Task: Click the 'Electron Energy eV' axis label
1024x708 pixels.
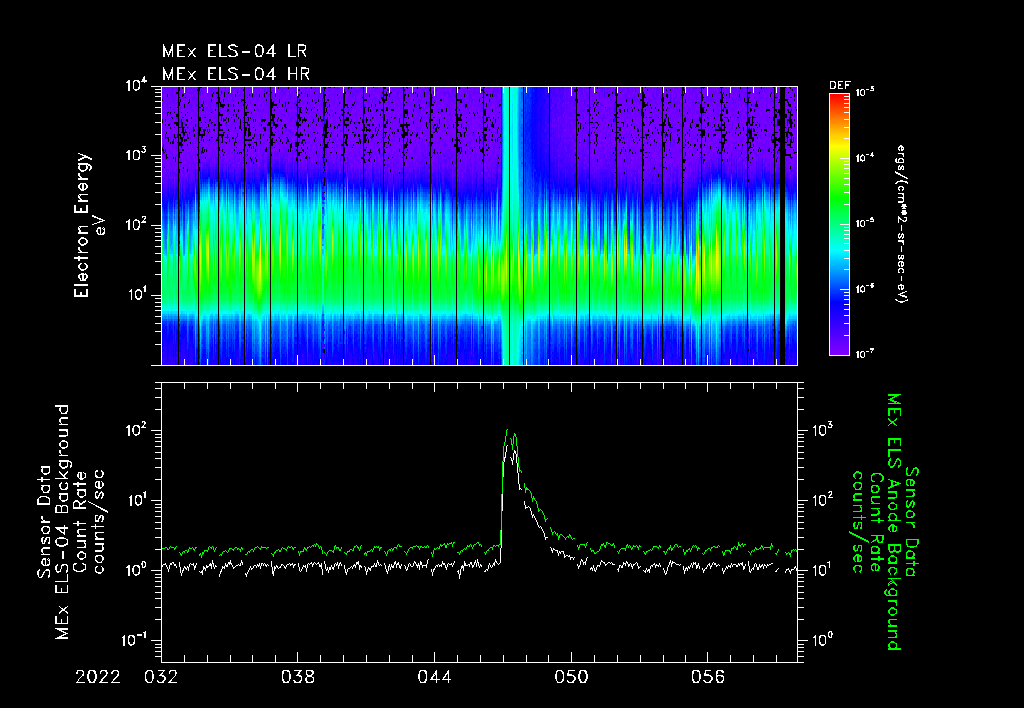Action: (x=89, y=225)
